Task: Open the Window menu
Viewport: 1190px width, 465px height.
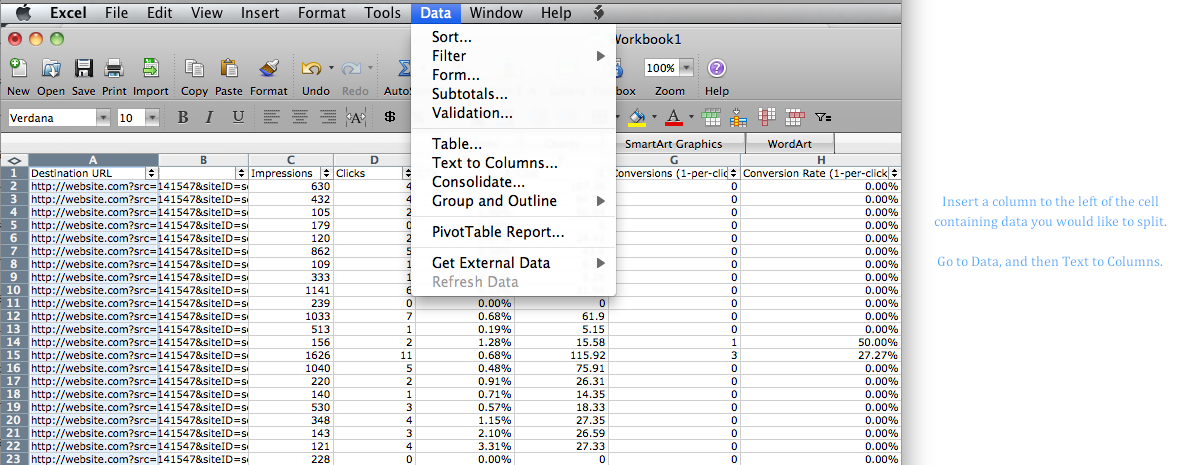Action: pyautogui.click(x=496, y=13)
